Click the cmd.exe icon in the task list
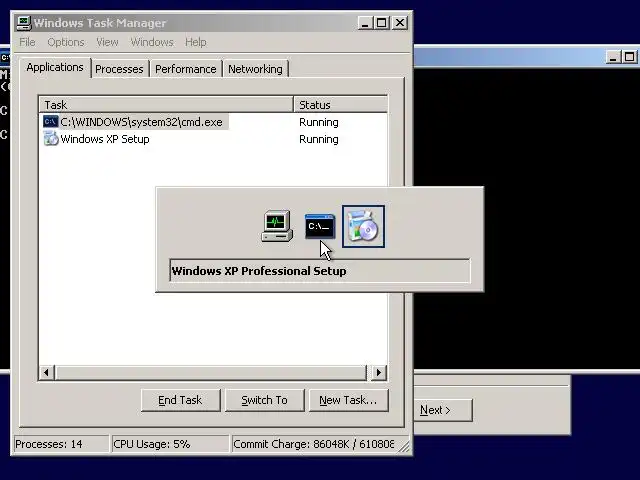640x480 pixels. [51, 122]
